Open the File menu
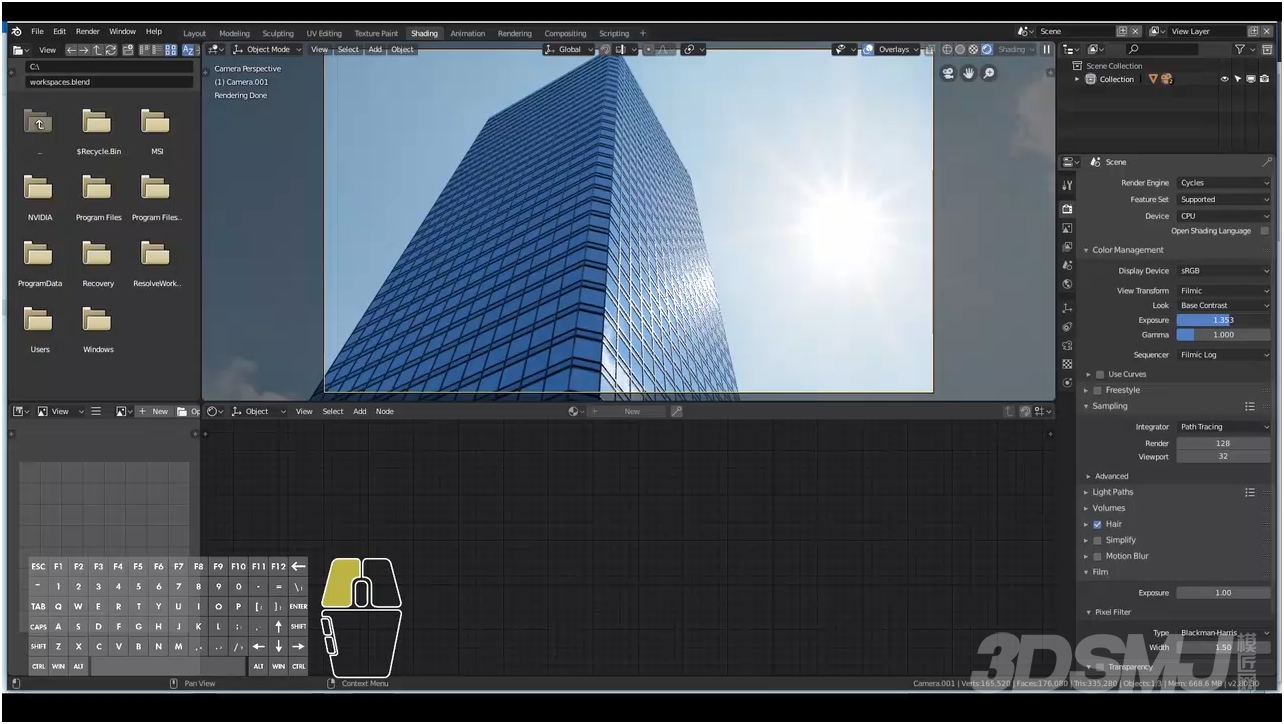 37,32
